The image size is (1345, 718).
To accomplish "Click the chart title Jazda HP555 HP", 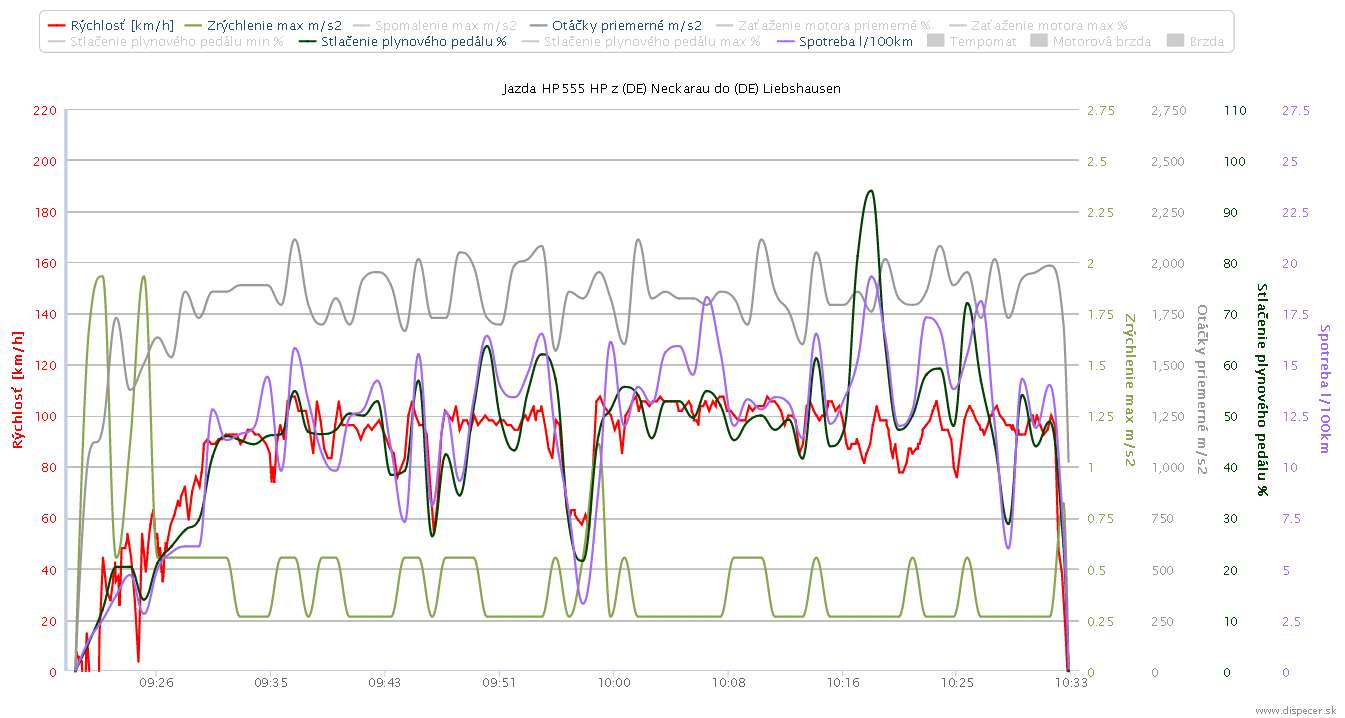I will pos(671,89).
